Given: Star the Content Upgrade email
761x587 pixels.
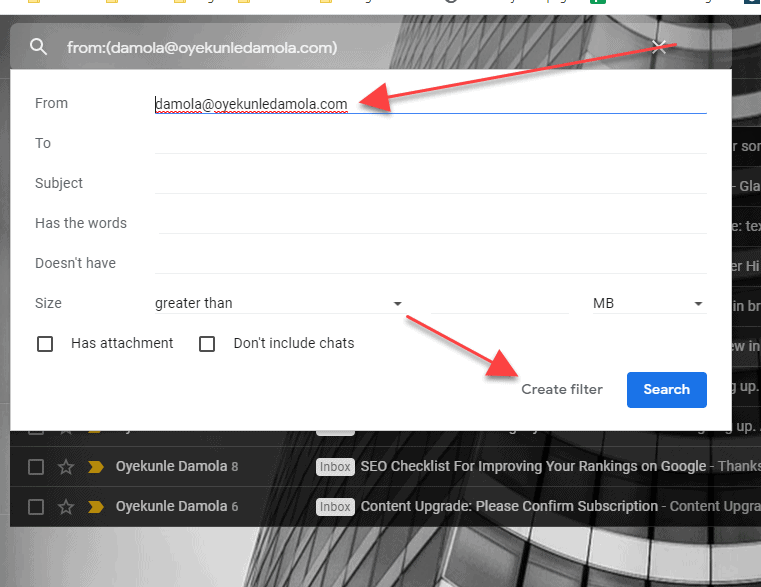Looking at the screenshot, I should [66, 507].
